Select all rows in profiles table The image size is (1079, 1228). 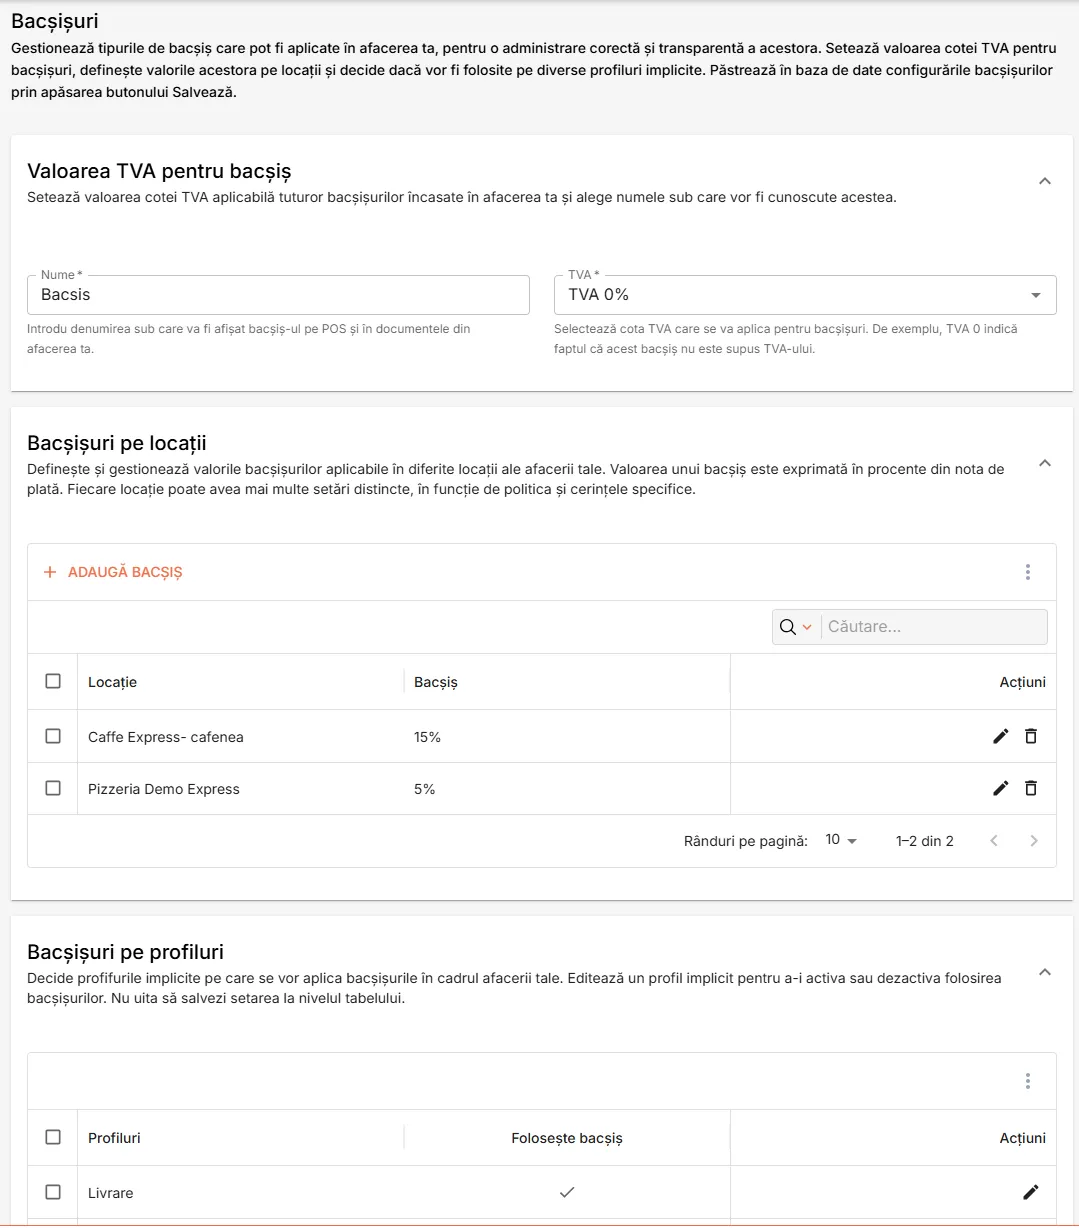click(53, 1137)
